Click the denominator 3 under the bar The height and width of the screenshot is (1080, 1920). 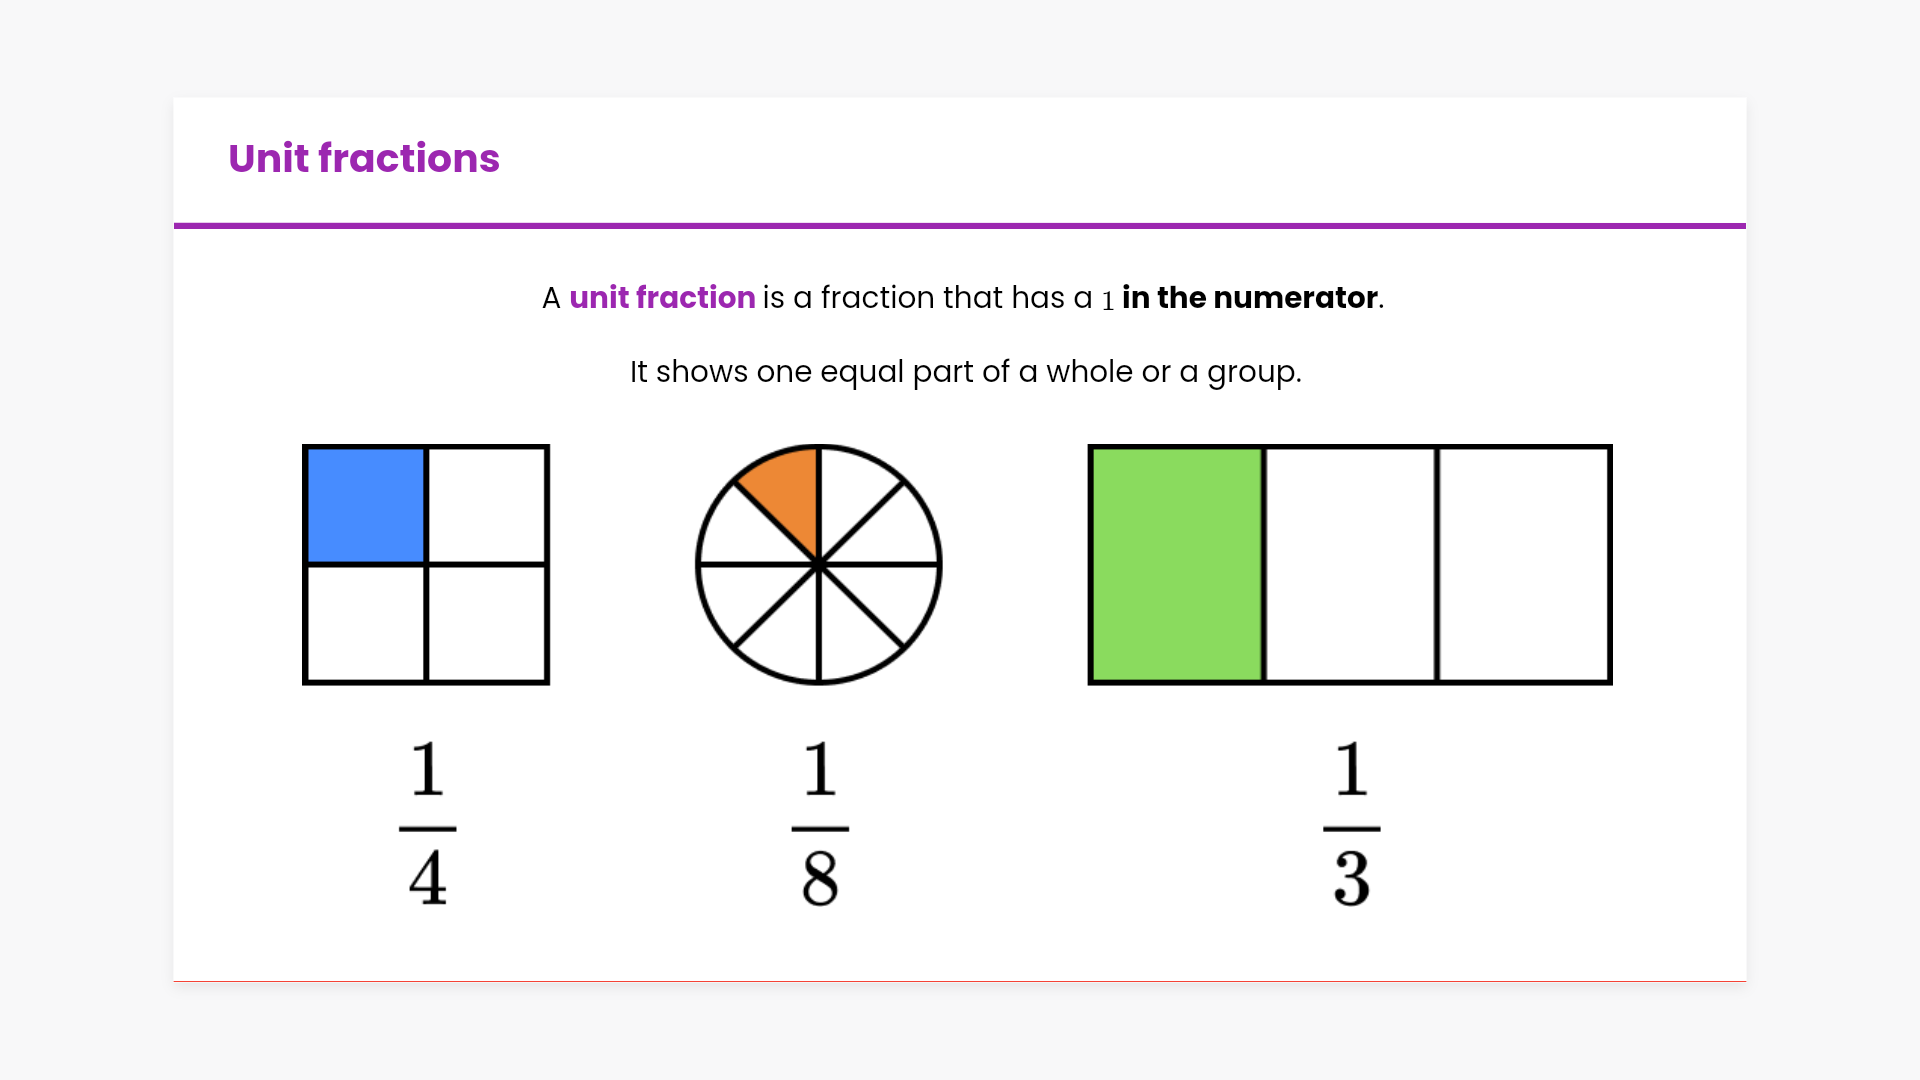point(1352,879)
